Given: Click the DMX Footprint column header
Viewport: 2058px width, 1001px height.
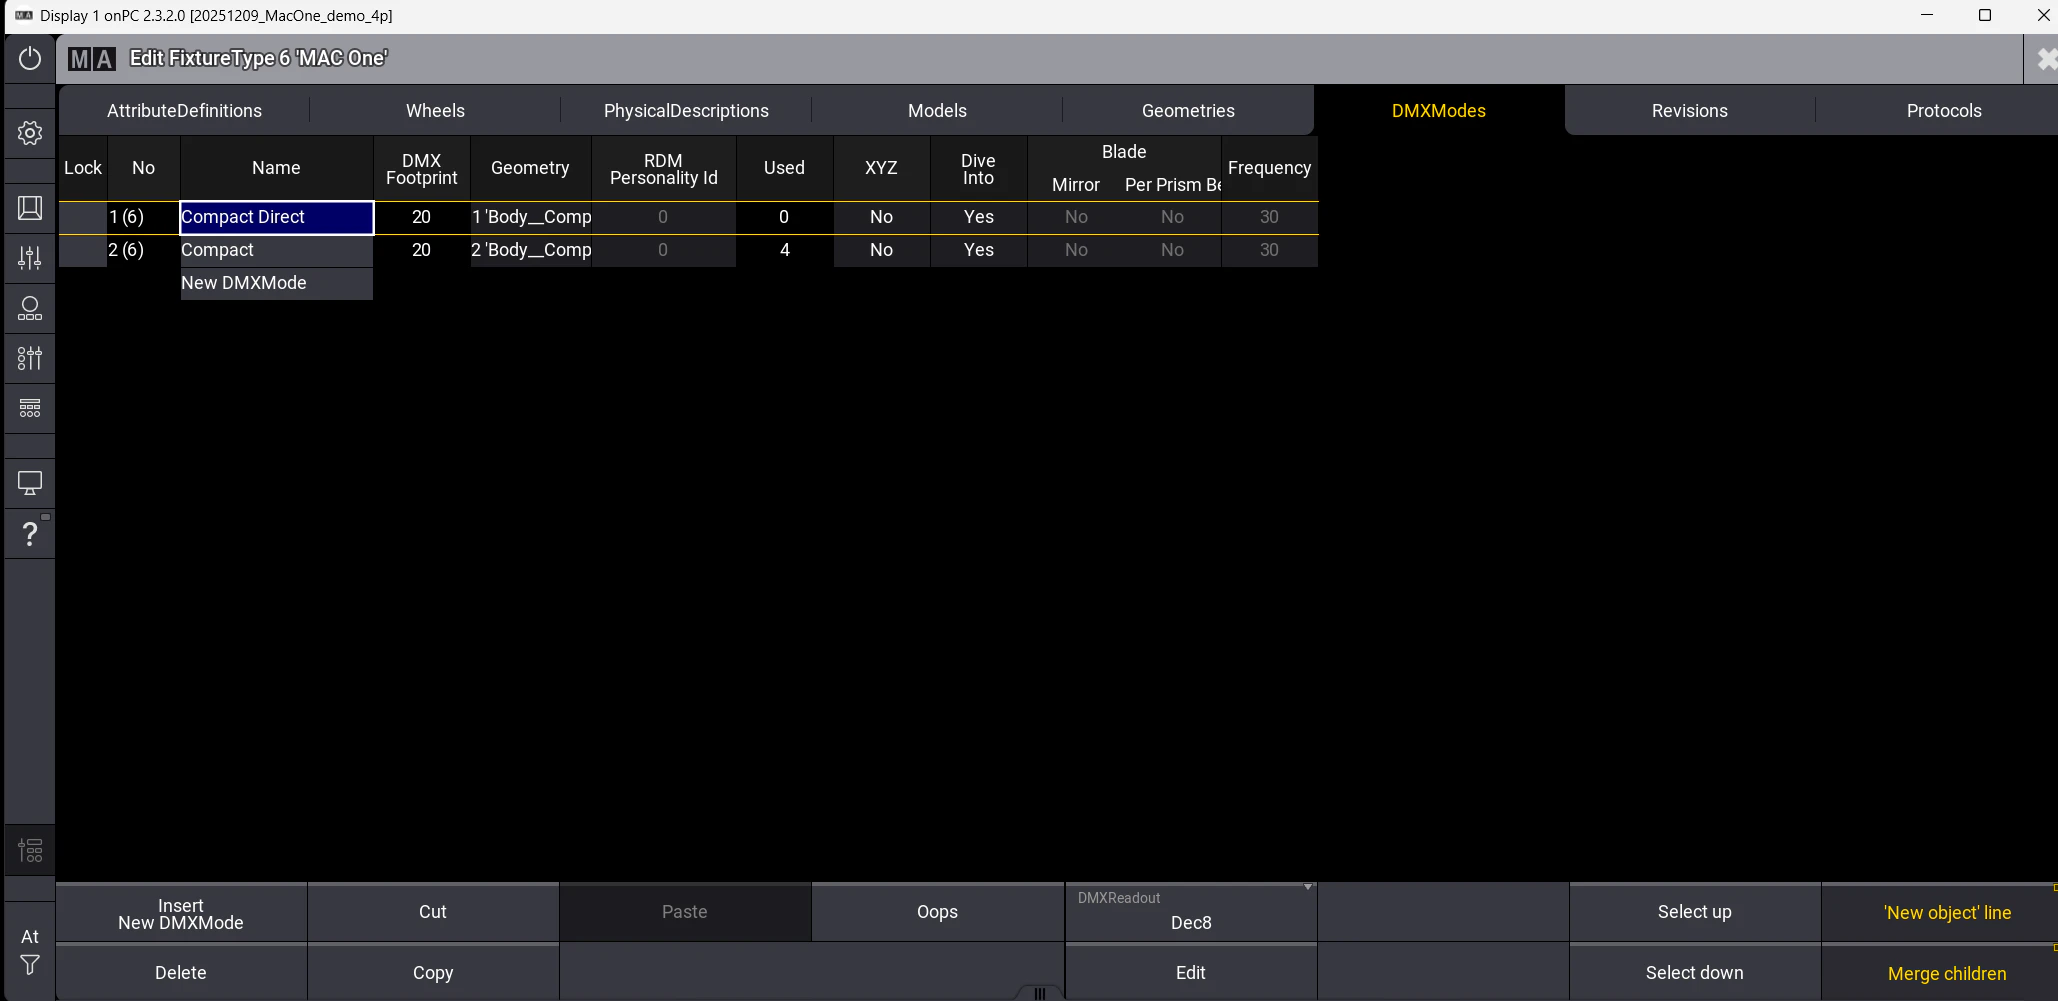Looking at the screenshot, I should click(421, 168).
